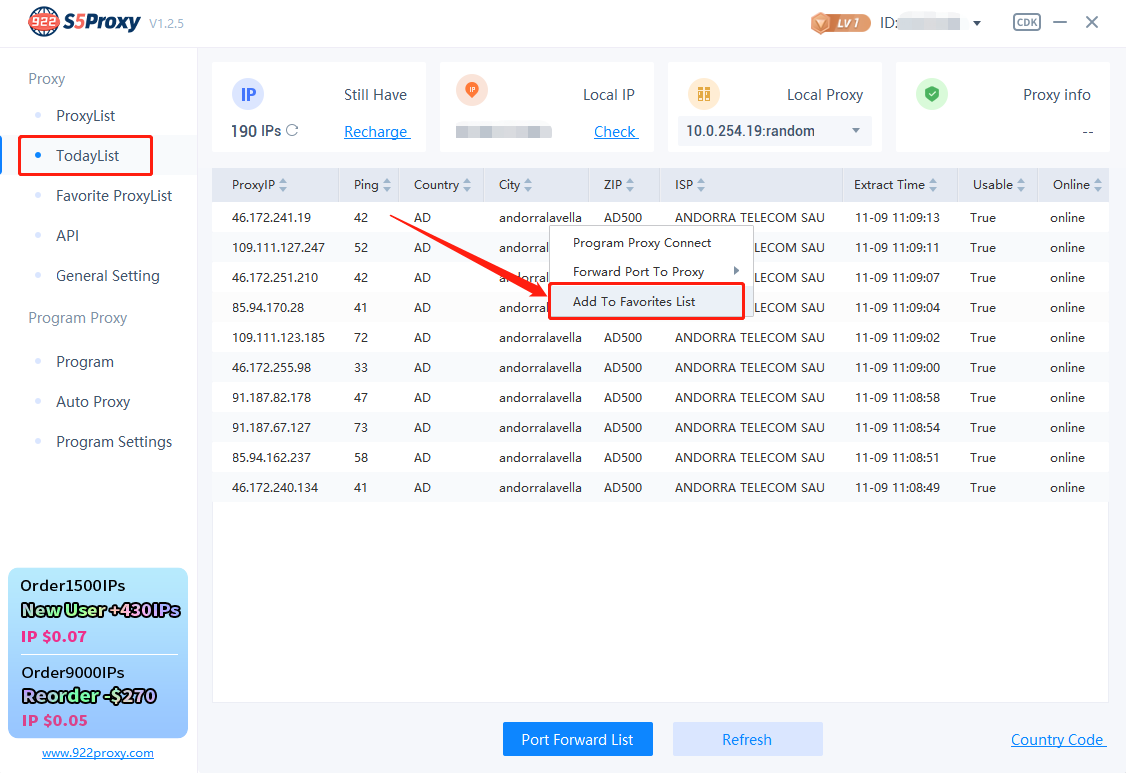Choose Add To Favorites List
The height and width of the screenshot is (773, 1126).
pyautogui.click(x=646, y=302)
